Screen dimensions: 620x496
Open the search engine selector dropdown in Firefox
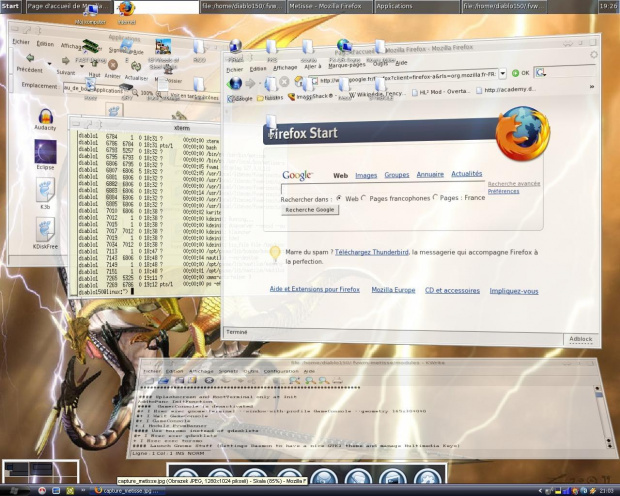point(541,72)
